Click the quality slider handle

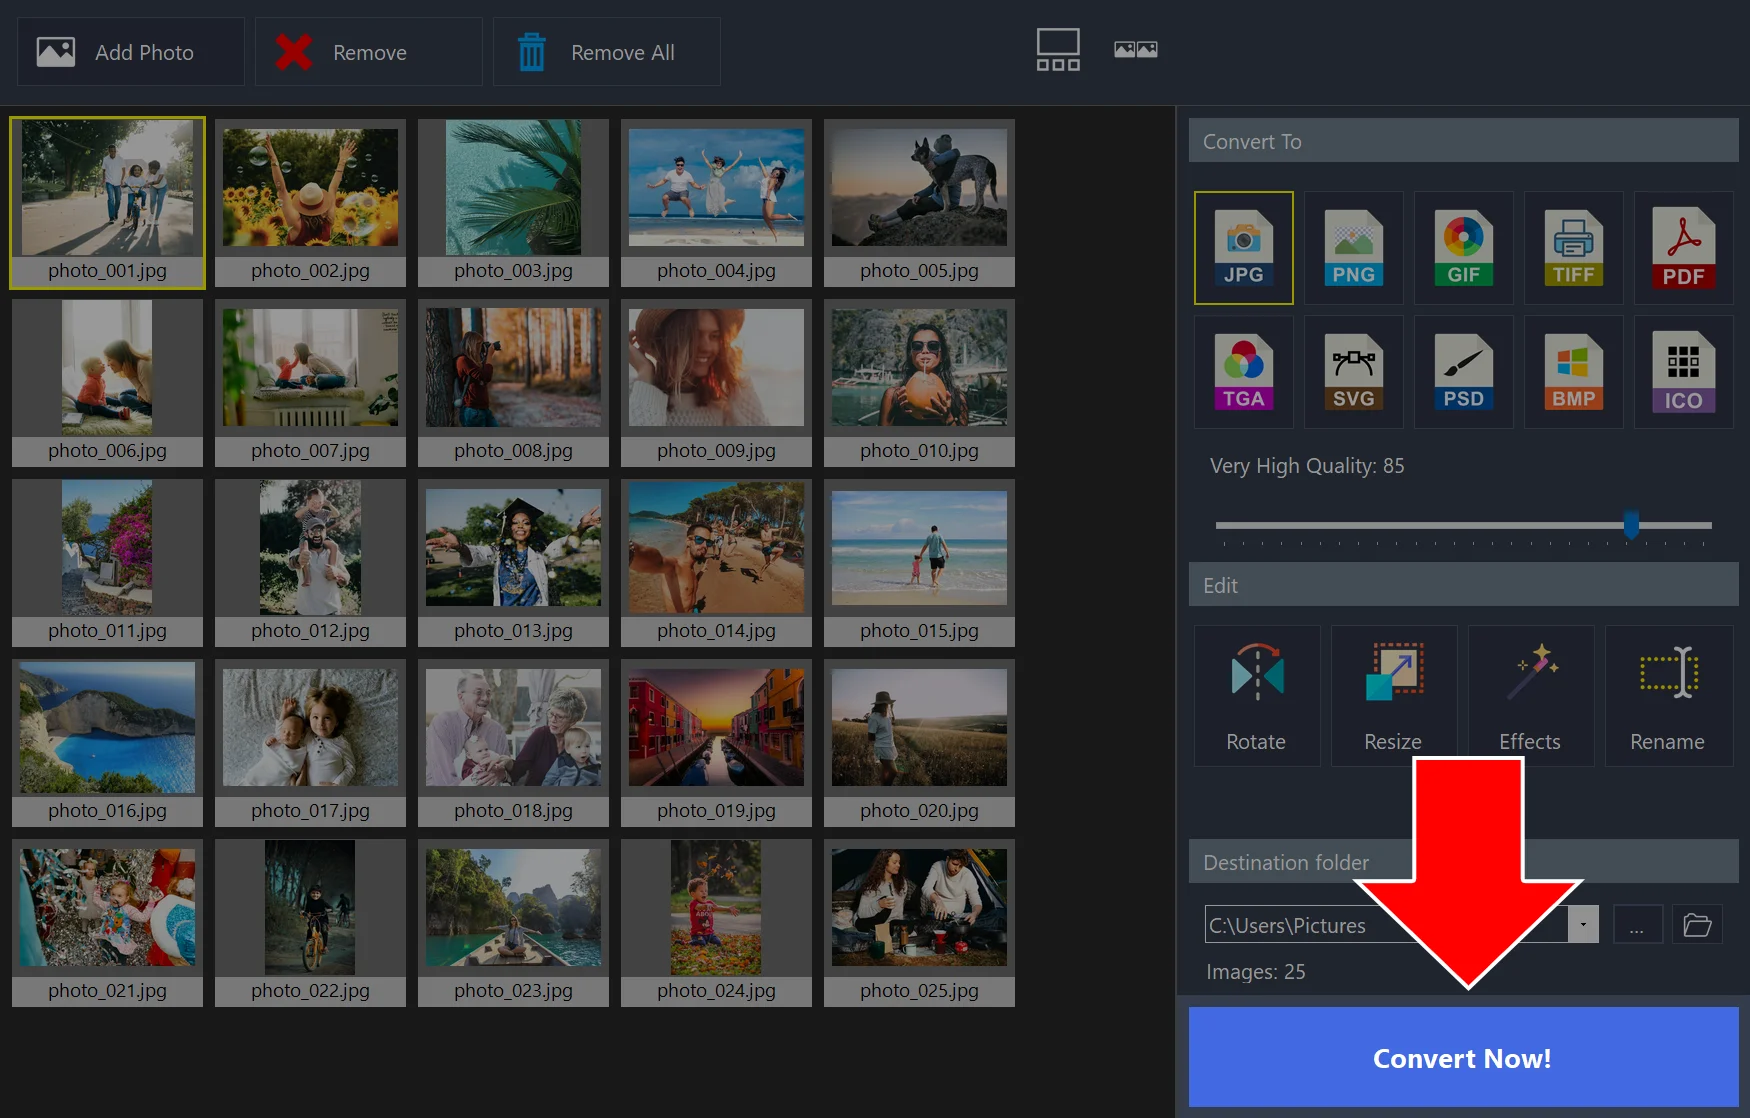tap(1631, 524)
